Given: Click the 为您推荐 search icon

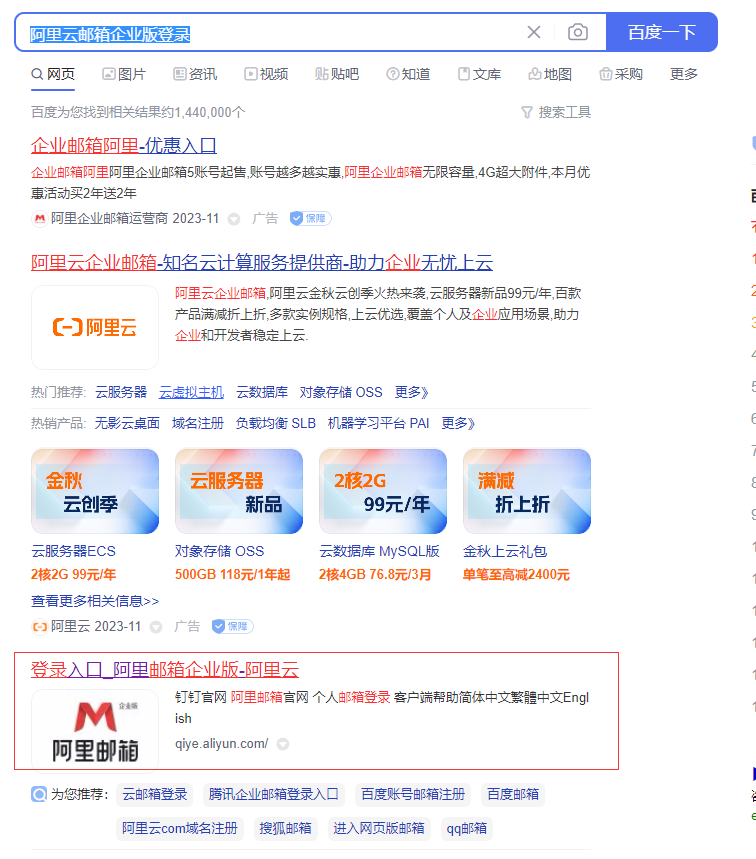Looking at the screenshot, I should point(39,794).
